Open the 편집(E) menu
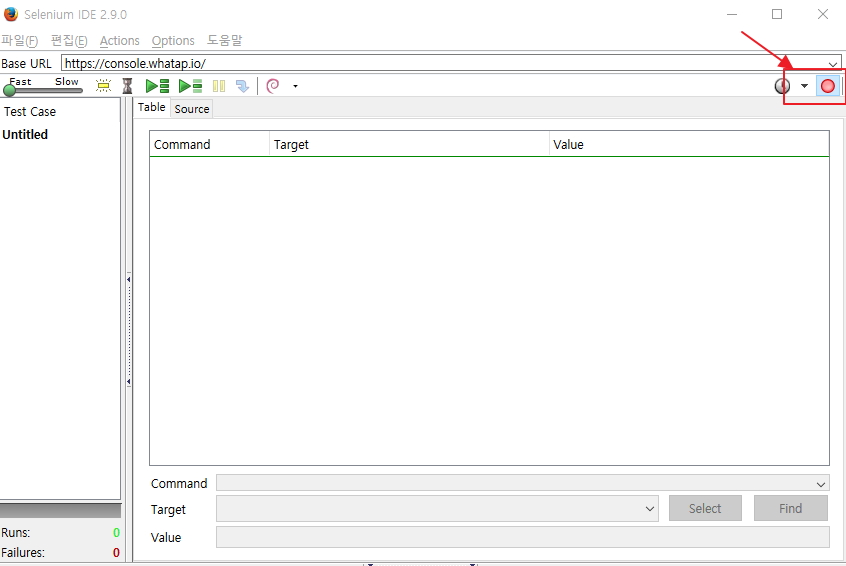Screen dimensions: 846x566 (69, 40)
